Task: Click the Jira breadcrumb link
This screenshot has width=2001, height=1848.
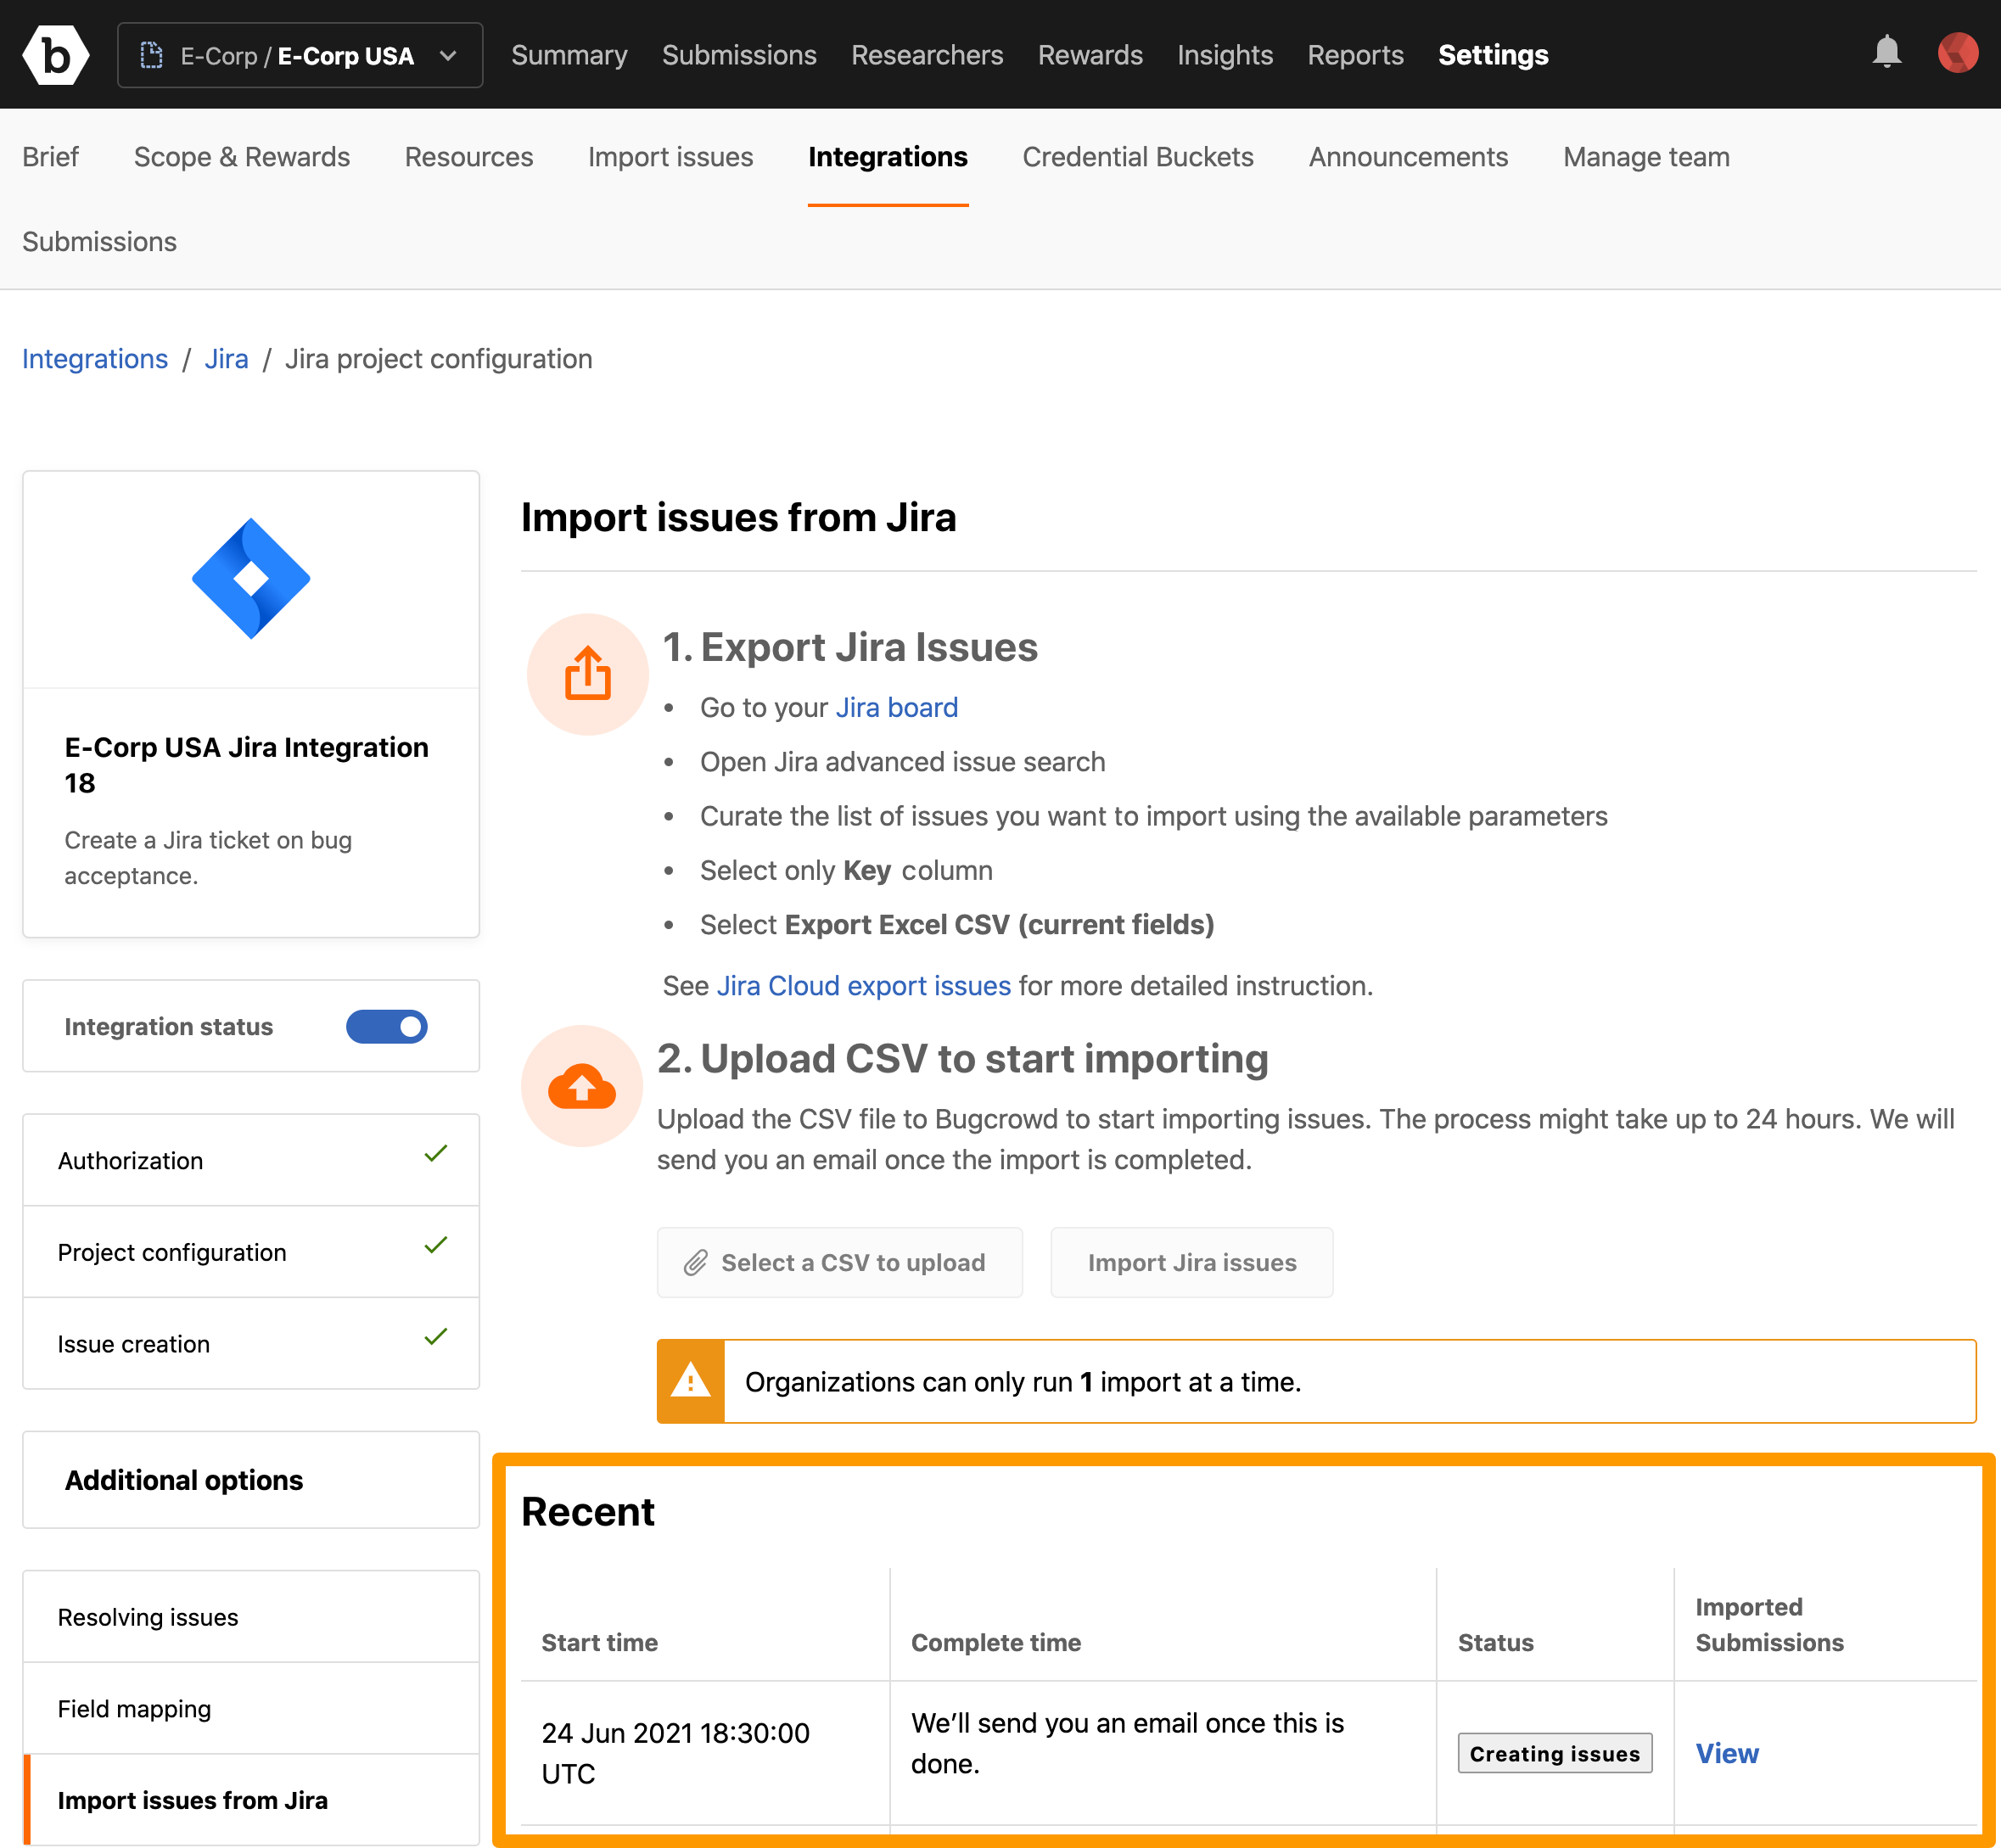Action: 226,359
